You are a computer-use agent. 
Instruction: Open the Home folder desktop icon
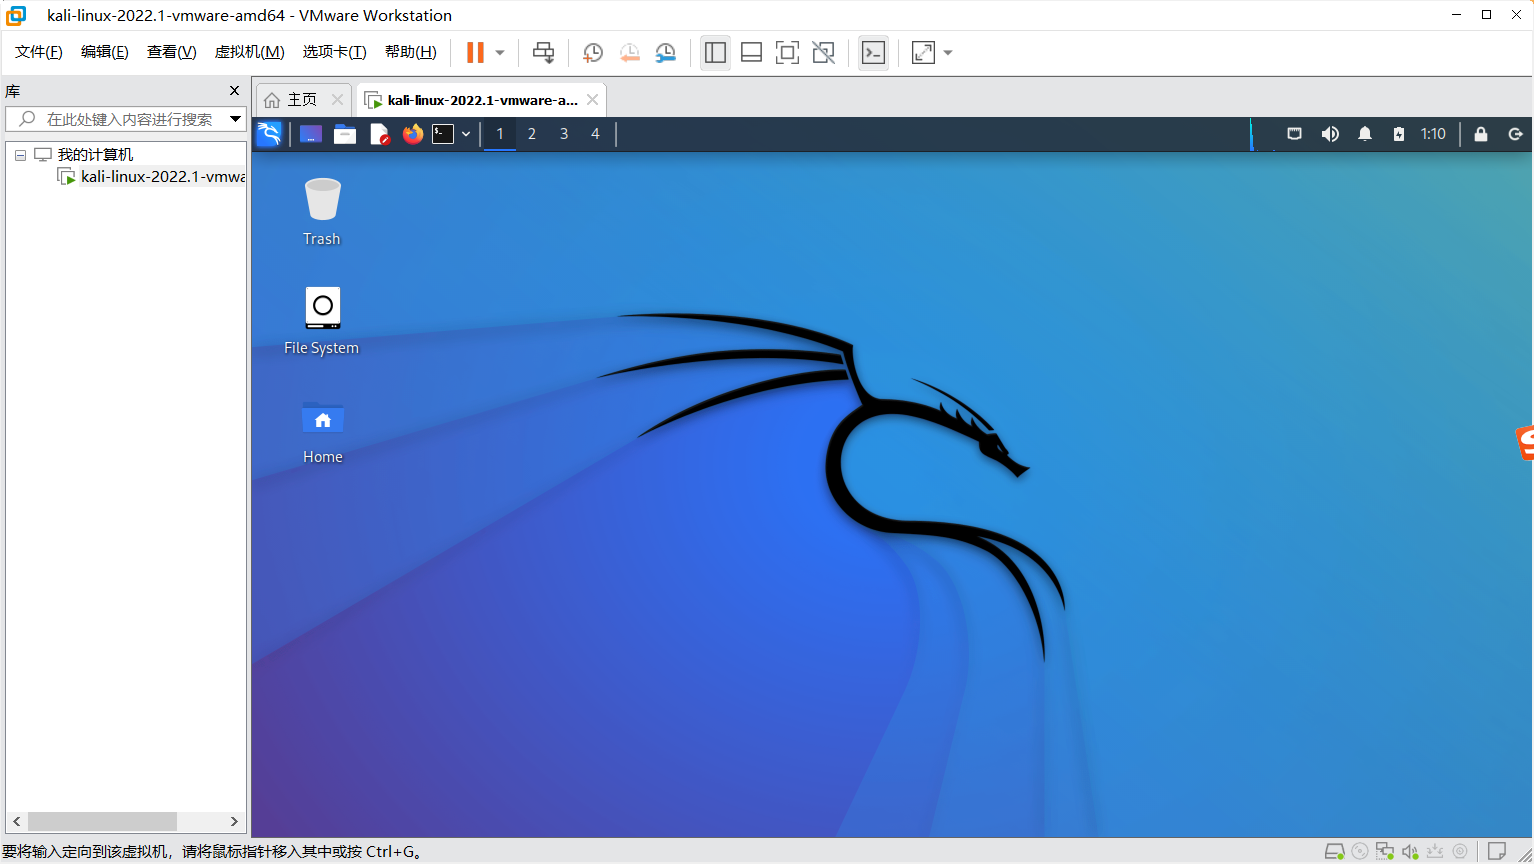click(322, 431)
